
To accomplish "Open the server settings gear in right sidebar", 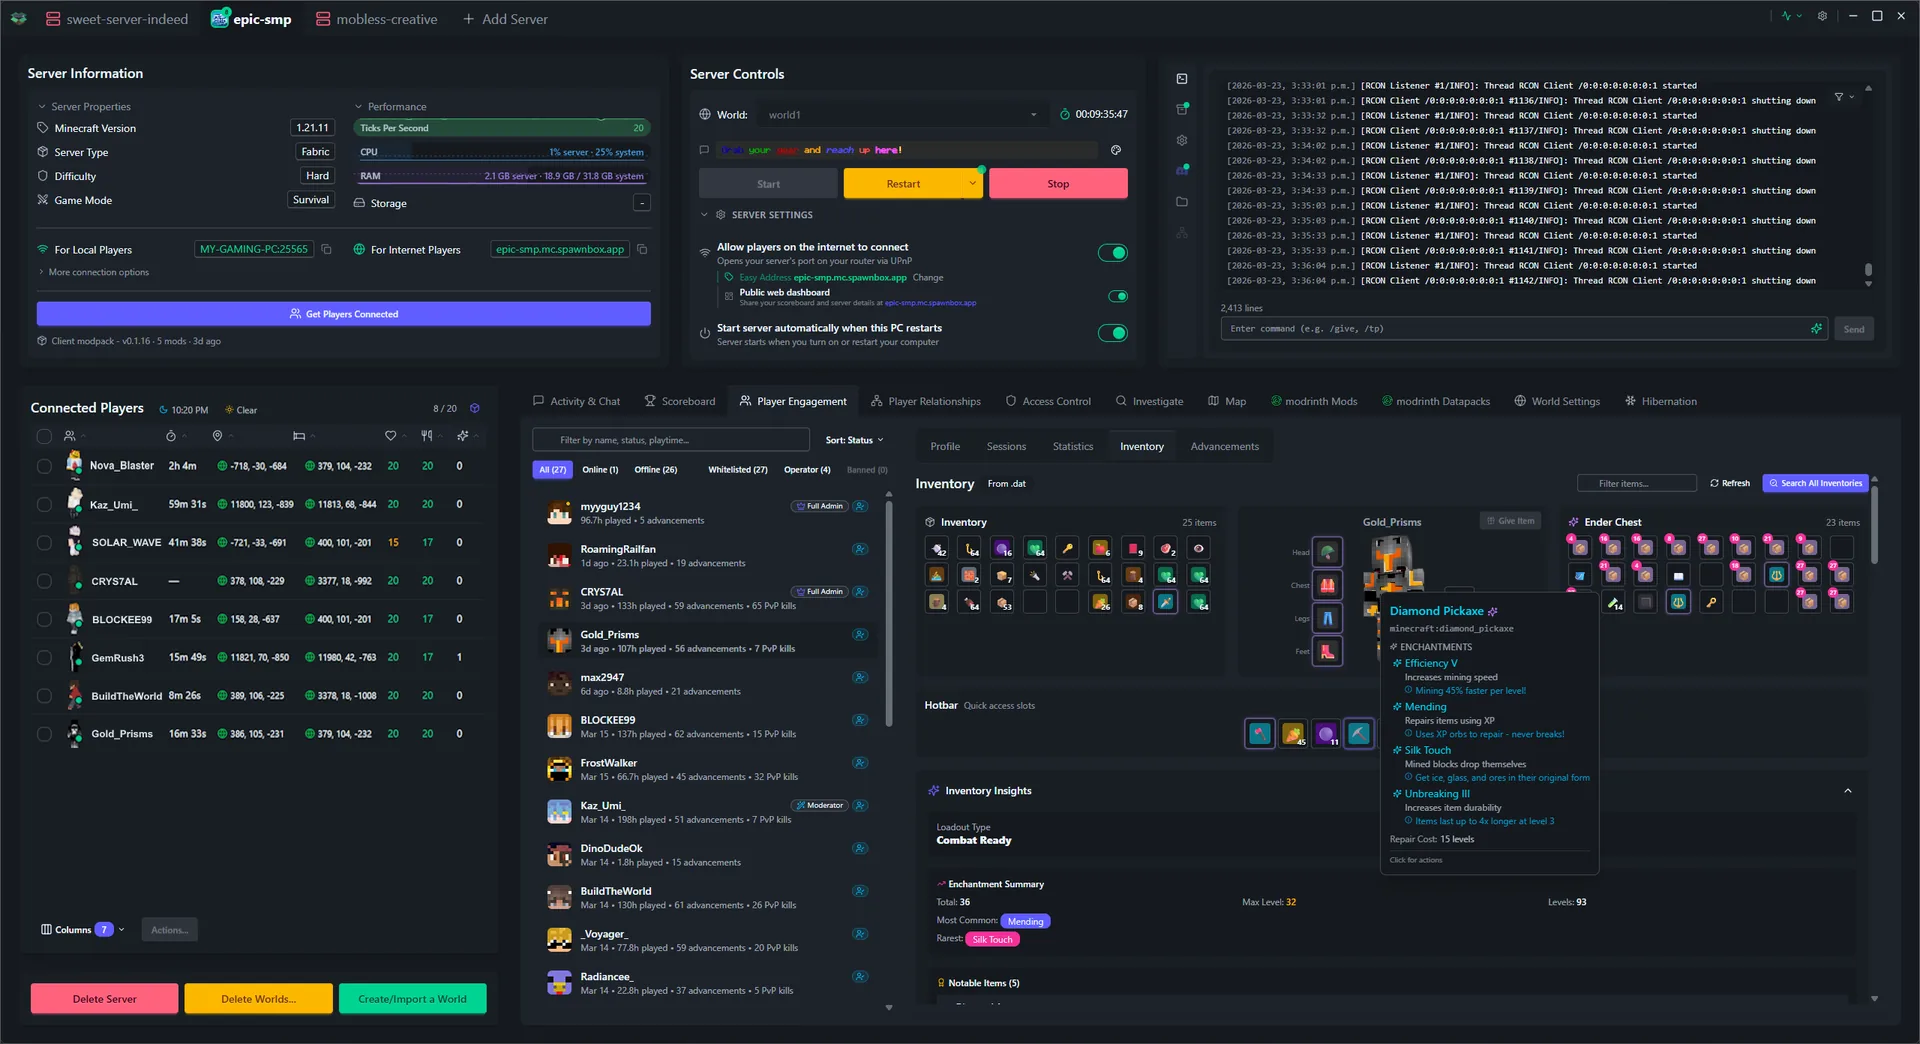I will (x=1181, y=140).
